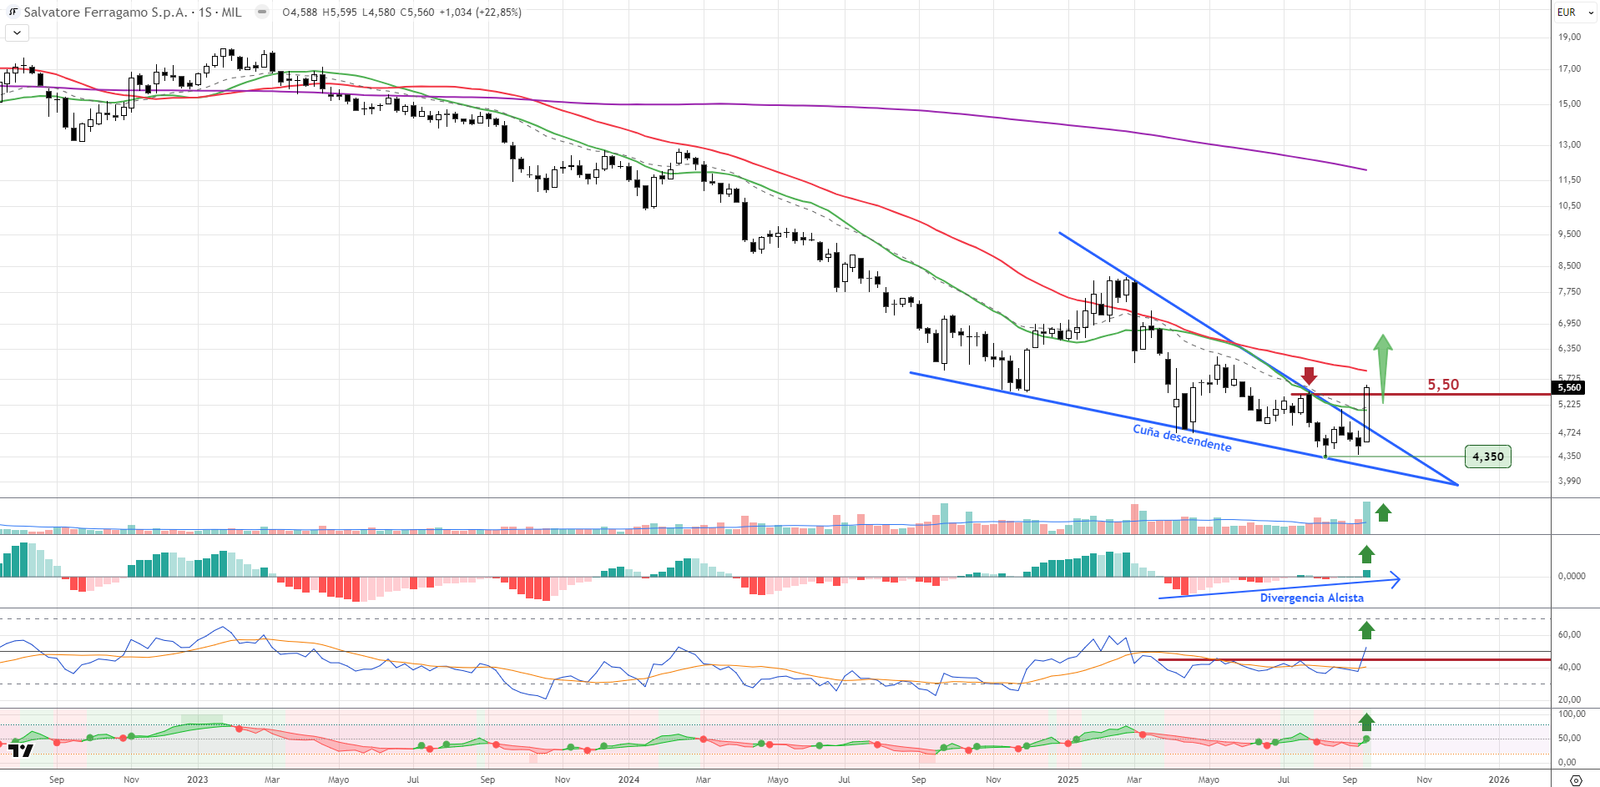Open chart settings gear at bottom-right
Viewport: 1600px width, 787px height.
point(1576,780)
